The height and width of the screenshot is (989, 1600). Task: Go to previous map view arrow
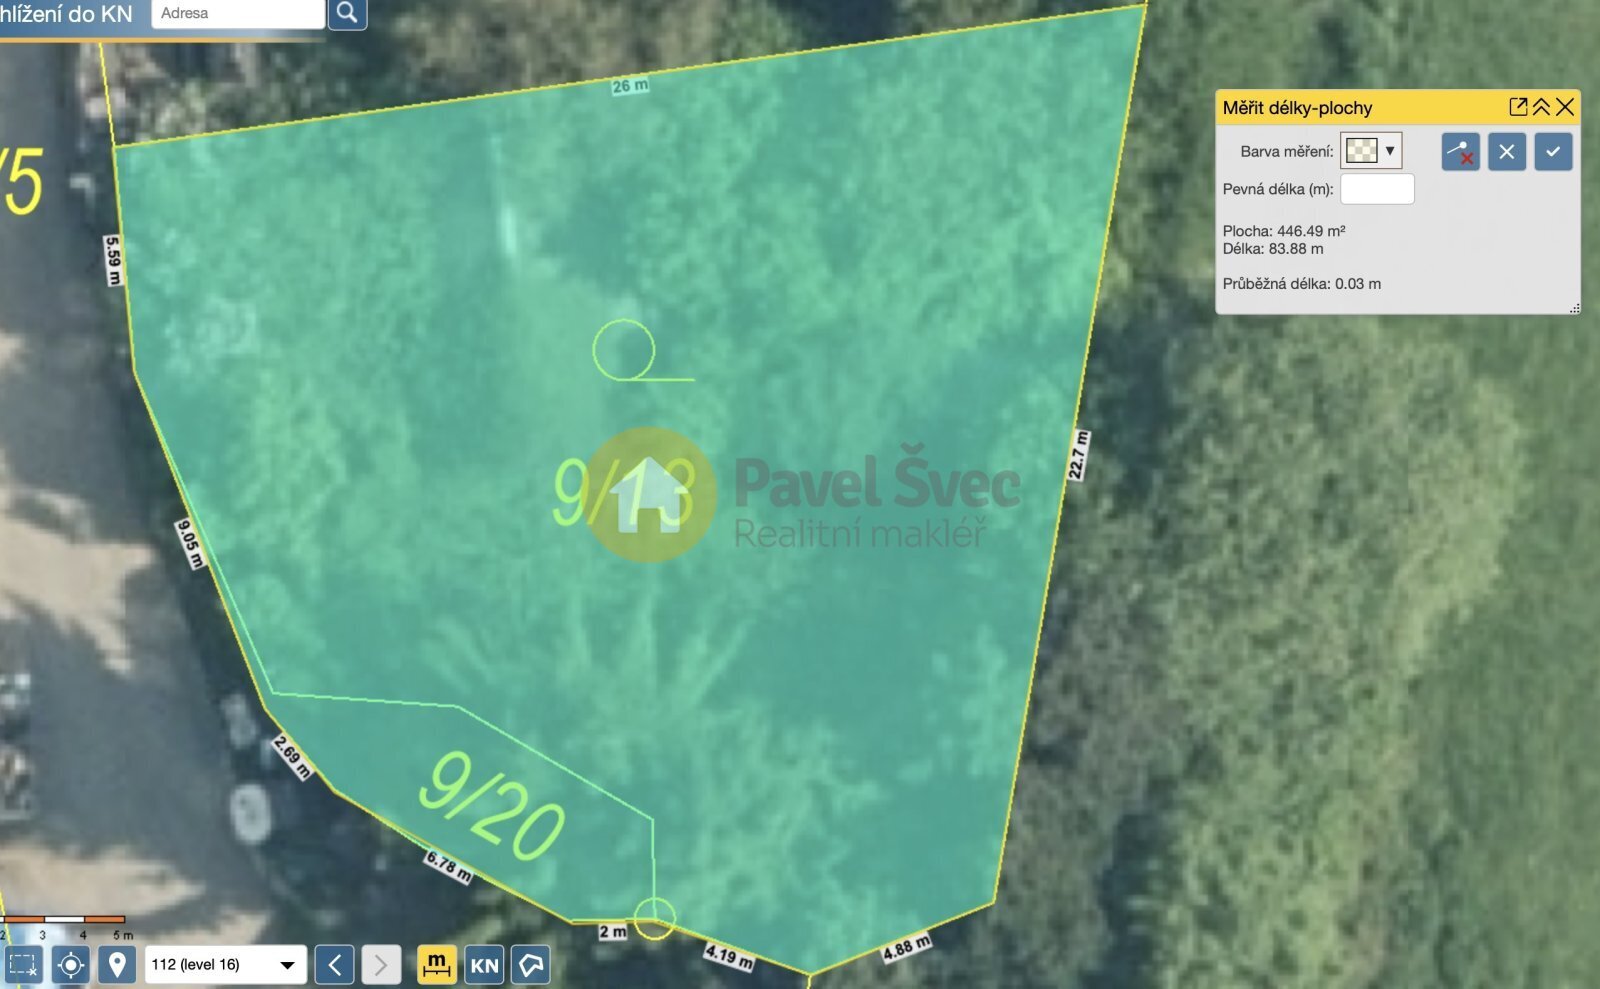point(334,965)
